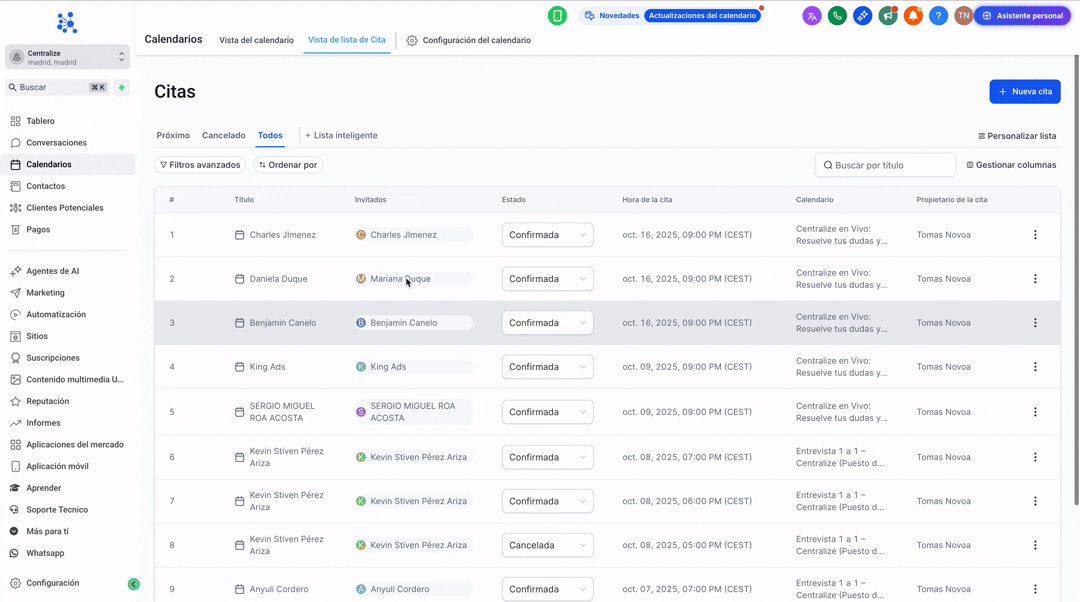The image size is (1080, 602).
Task: Open the Centralize account switcher
Action: pos(67,57)
